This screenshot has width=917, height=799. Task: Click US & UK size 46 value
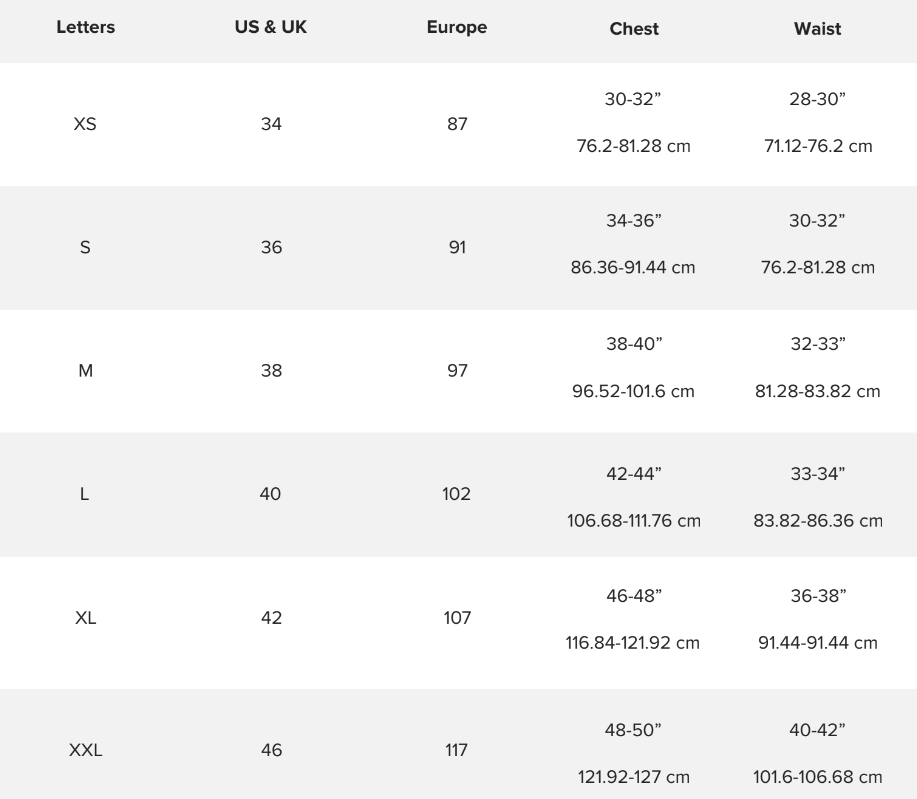pos(271,750)
